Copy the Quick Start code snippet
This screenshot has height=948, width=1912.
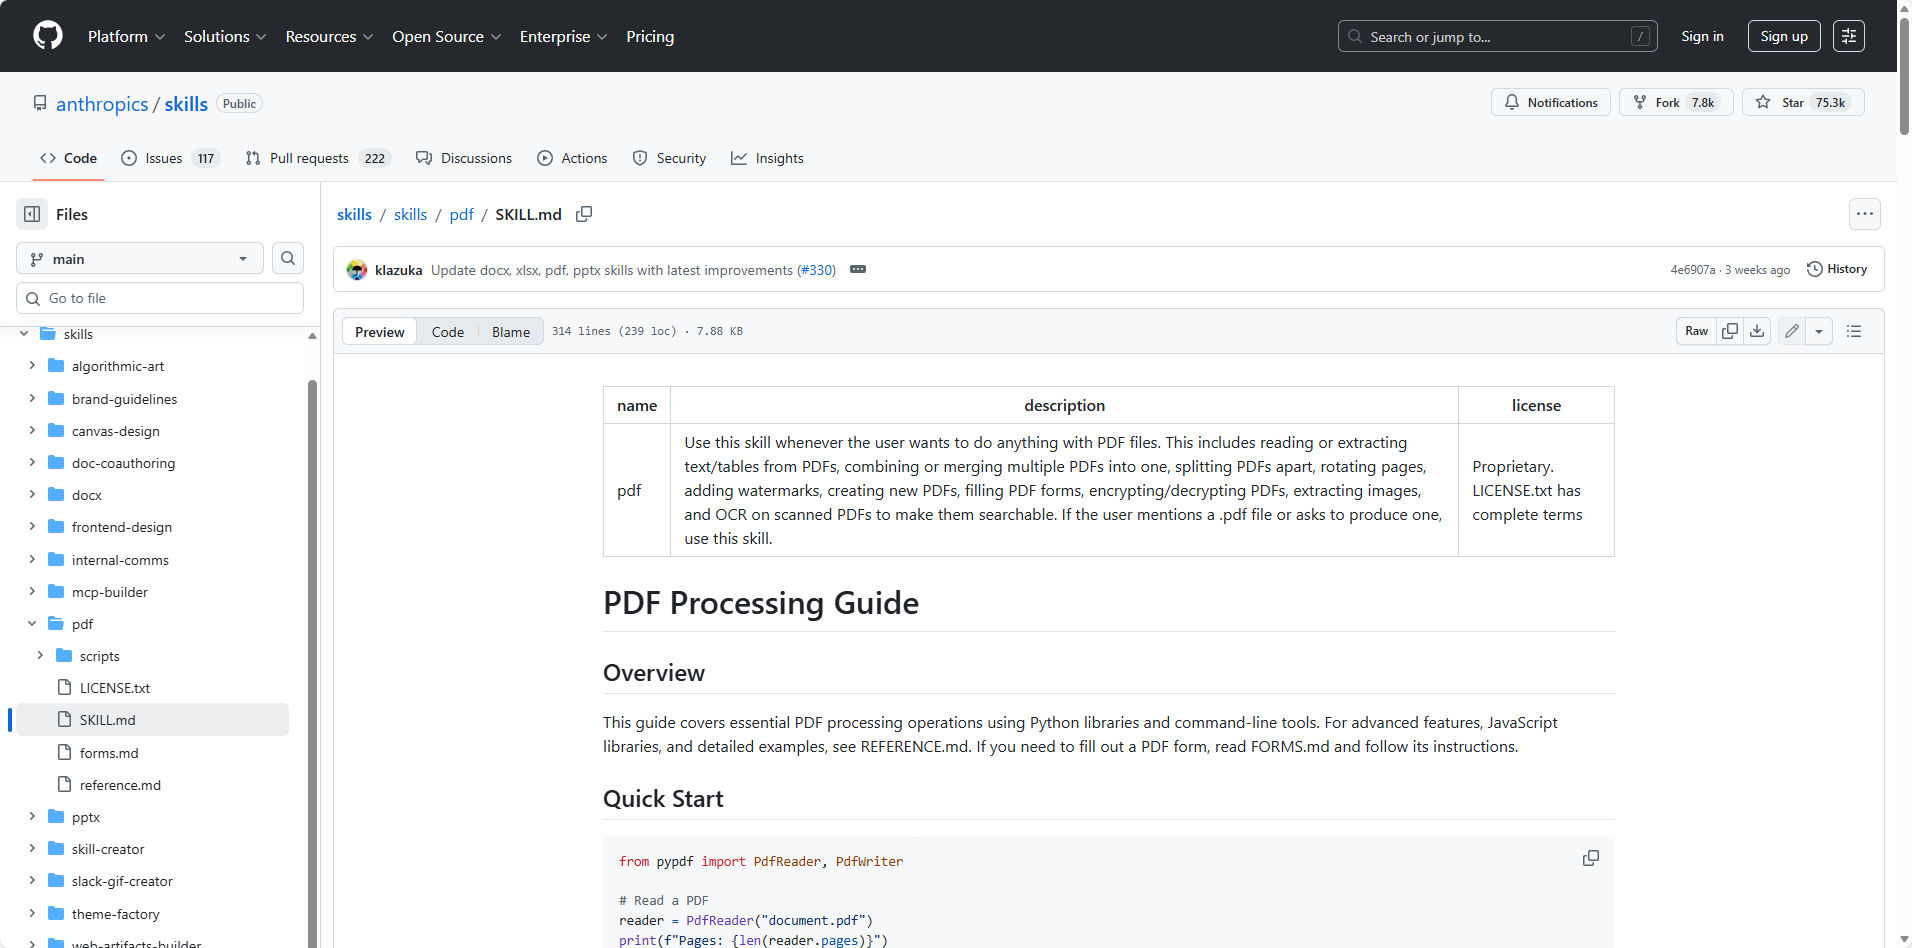1590,858
